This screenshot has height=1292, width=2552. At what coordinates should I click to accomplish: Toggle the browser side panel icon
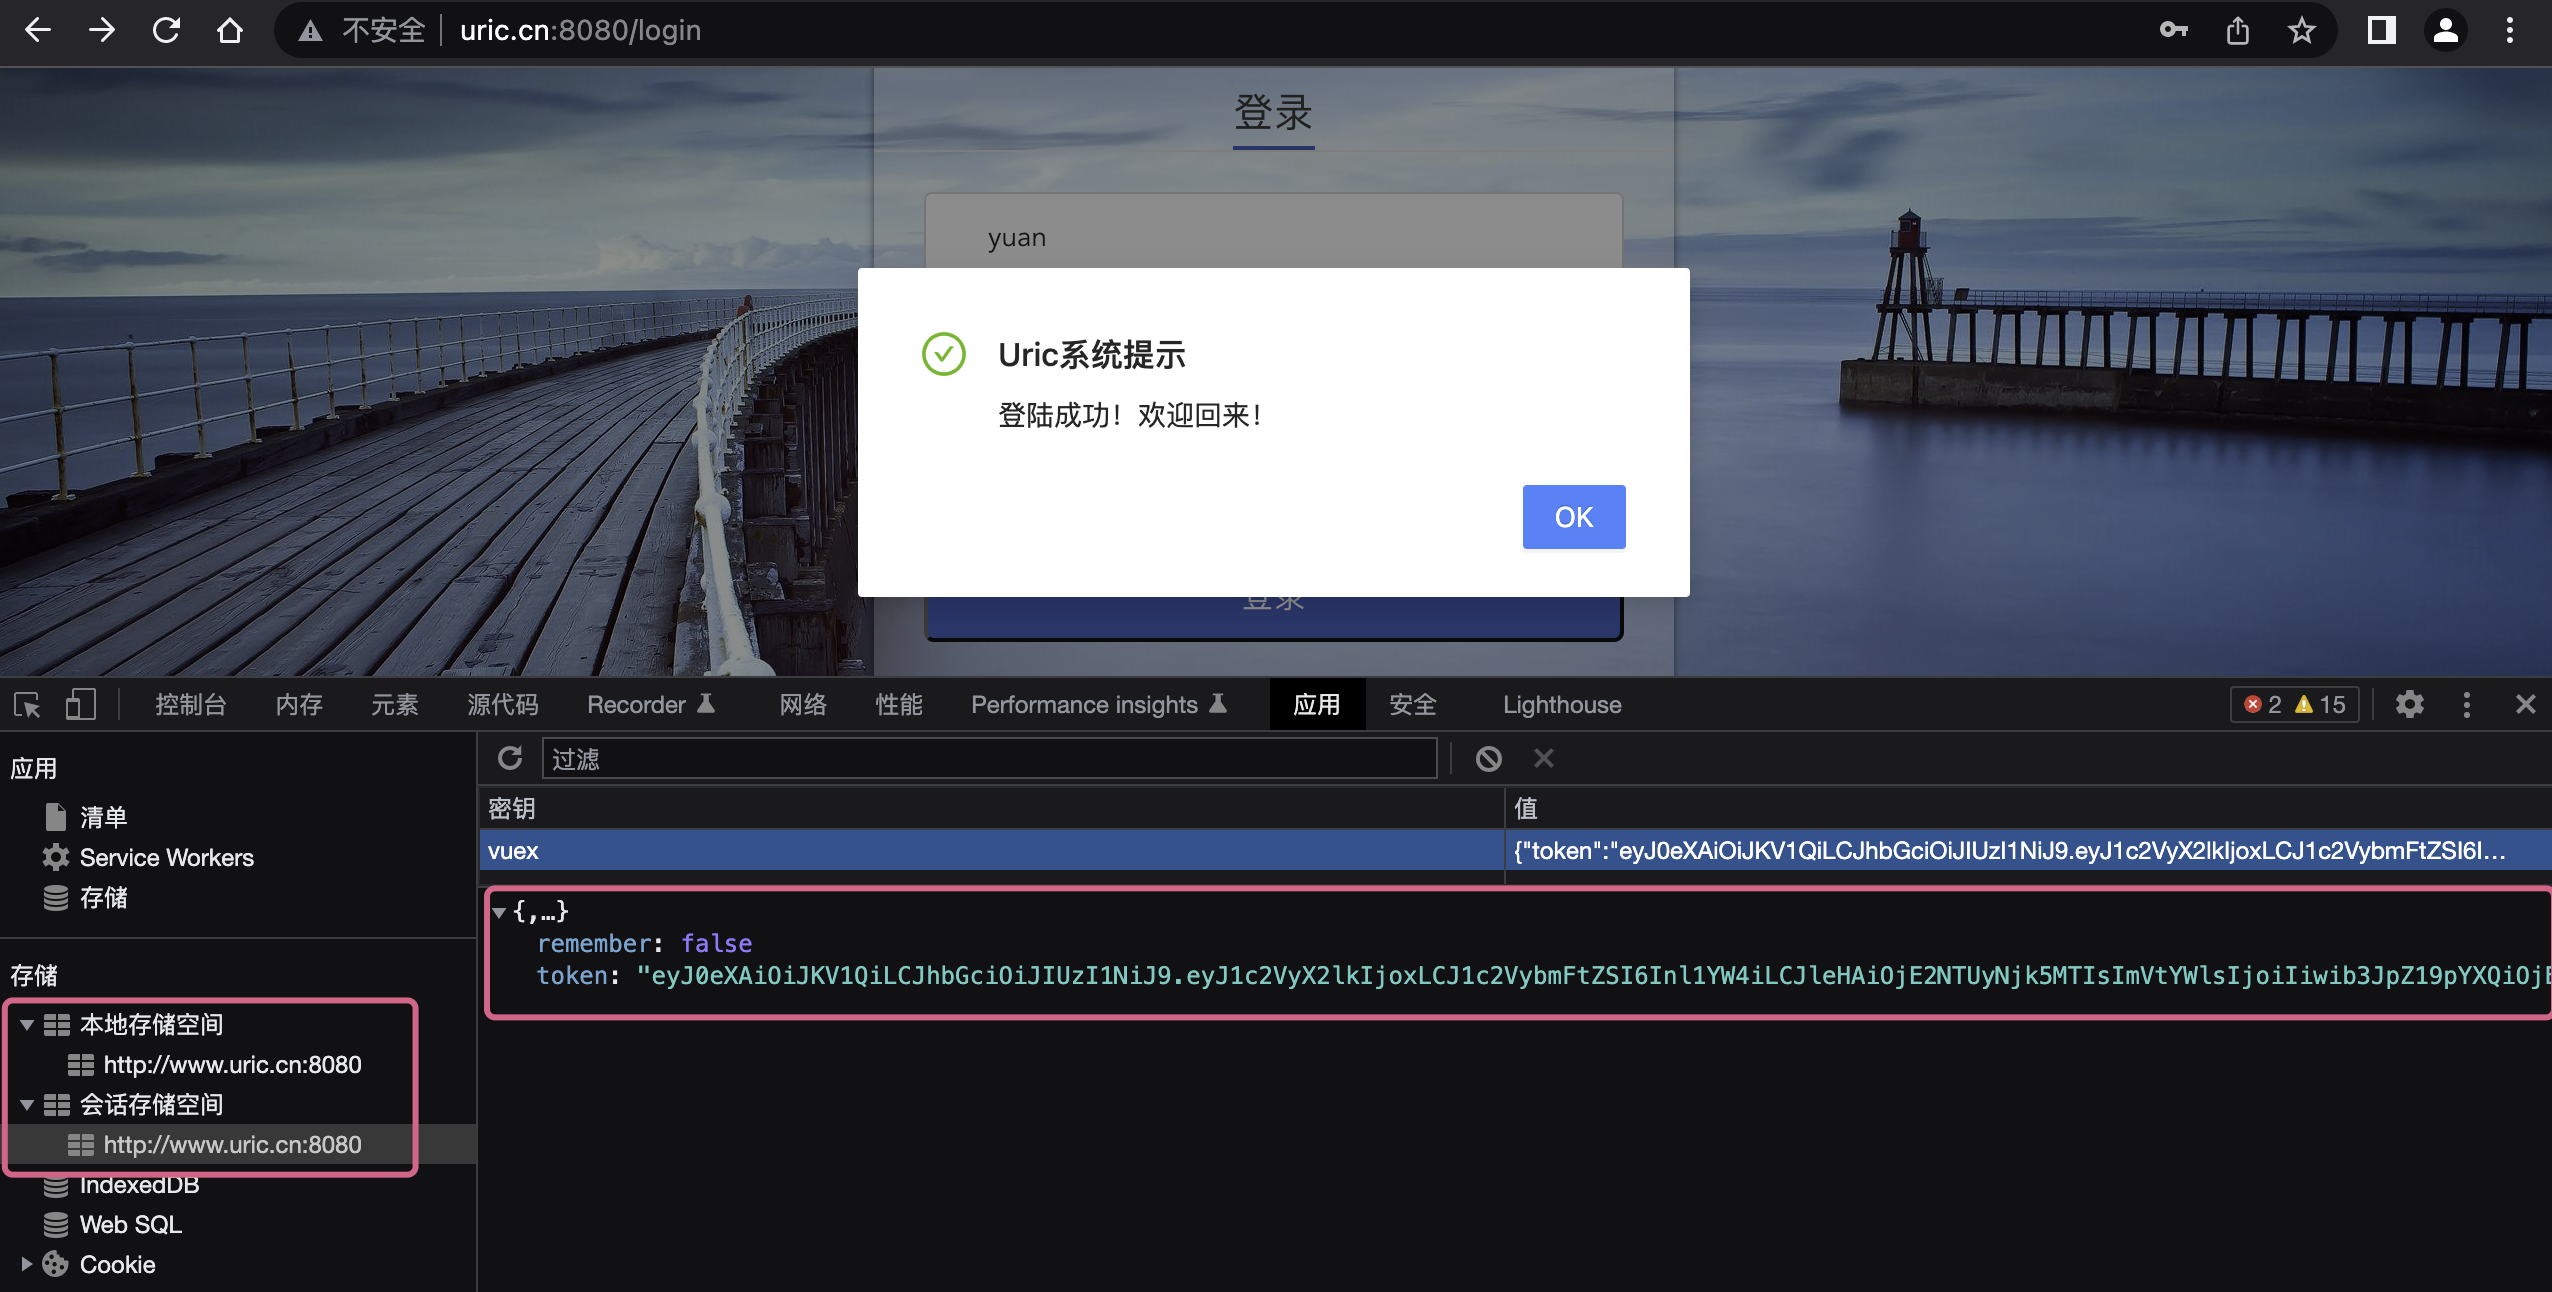point(2382,30)
